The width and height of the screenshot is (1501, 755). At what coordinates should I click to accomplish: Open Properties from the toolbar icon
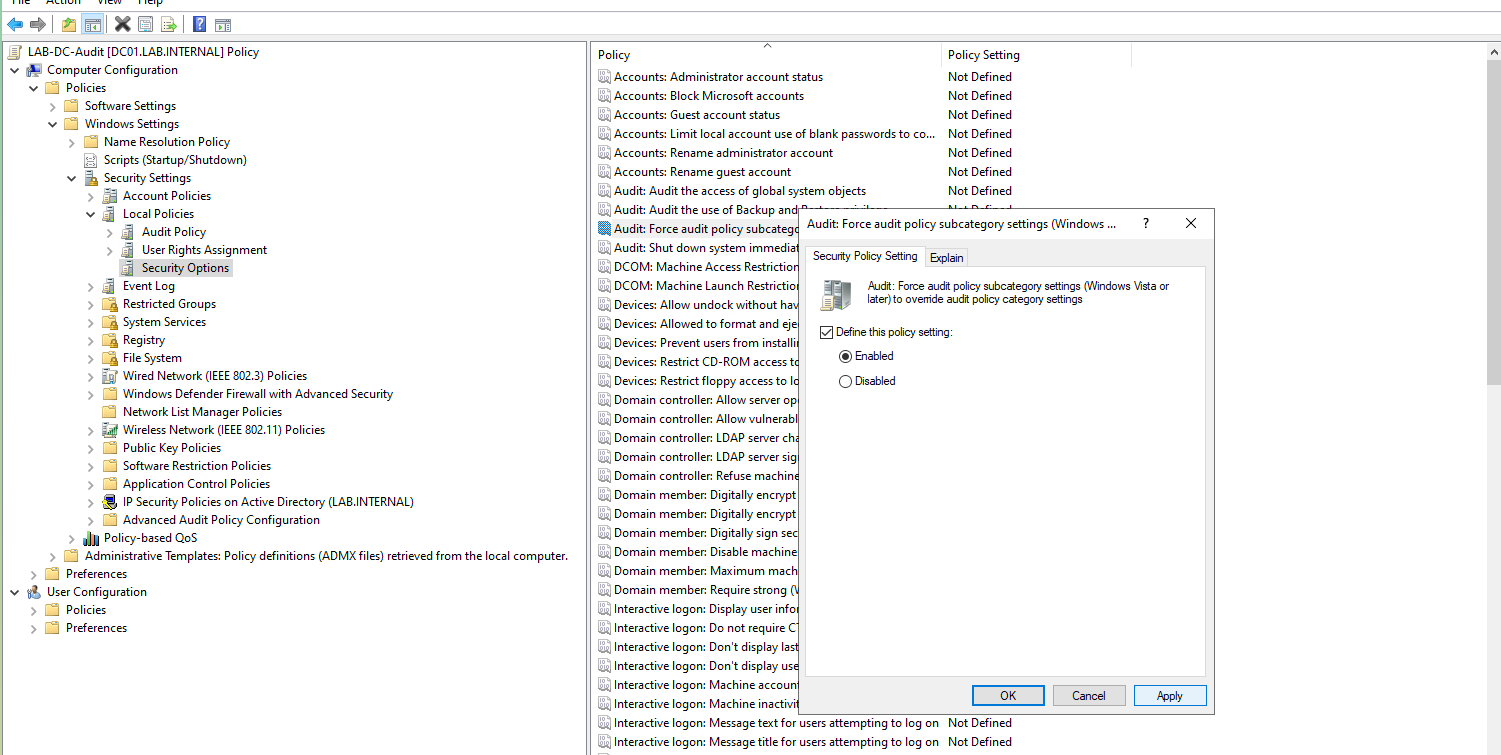tap(146, 24)
